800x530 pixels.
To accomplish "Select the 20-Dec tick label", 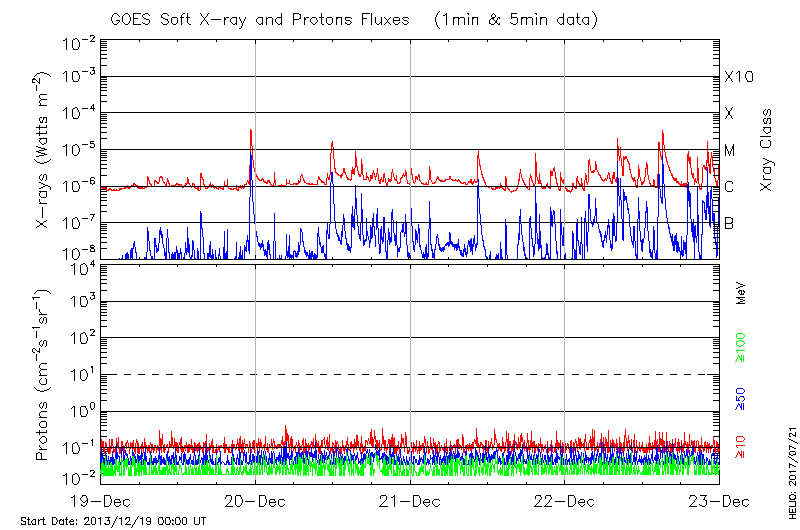I will pyautogui.click(x=255, y=500).
